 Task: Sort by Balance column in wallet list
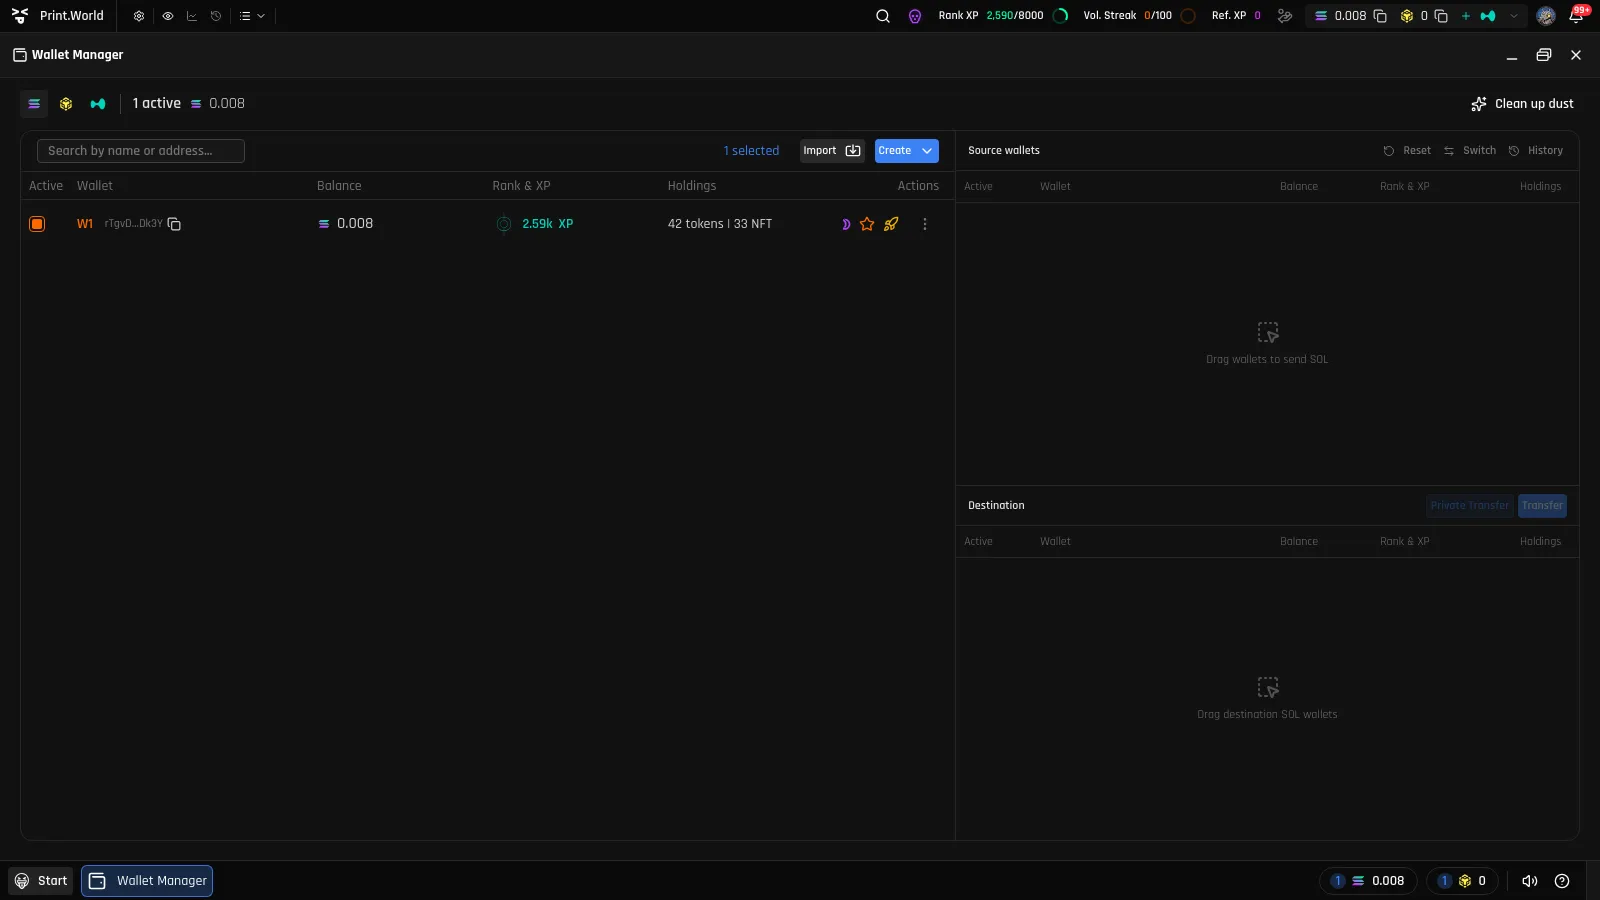pos(339,186)
